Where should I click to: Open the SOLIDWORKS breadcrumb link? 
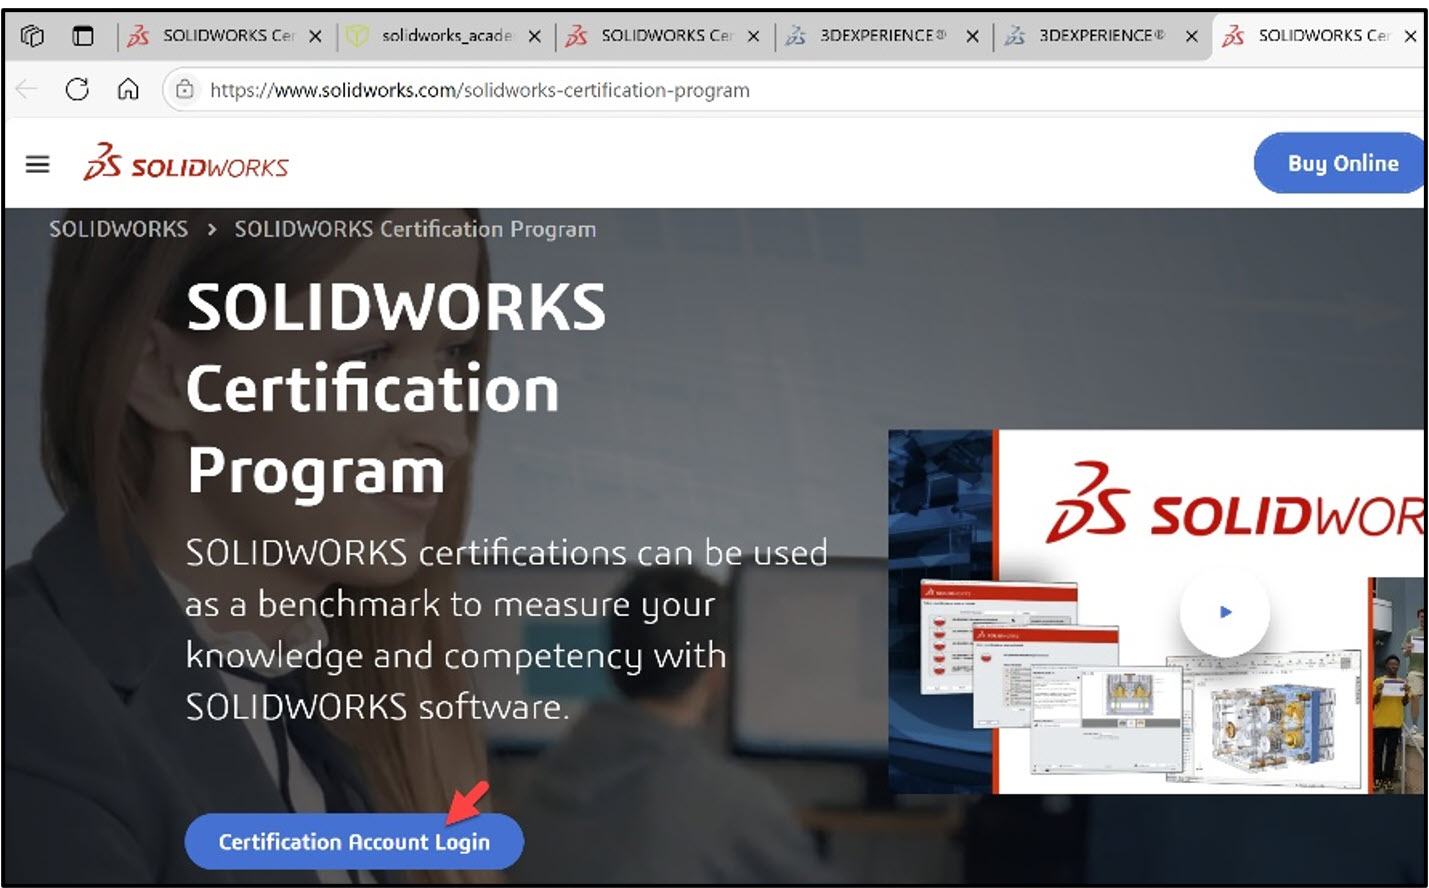(x=119, y=229)
